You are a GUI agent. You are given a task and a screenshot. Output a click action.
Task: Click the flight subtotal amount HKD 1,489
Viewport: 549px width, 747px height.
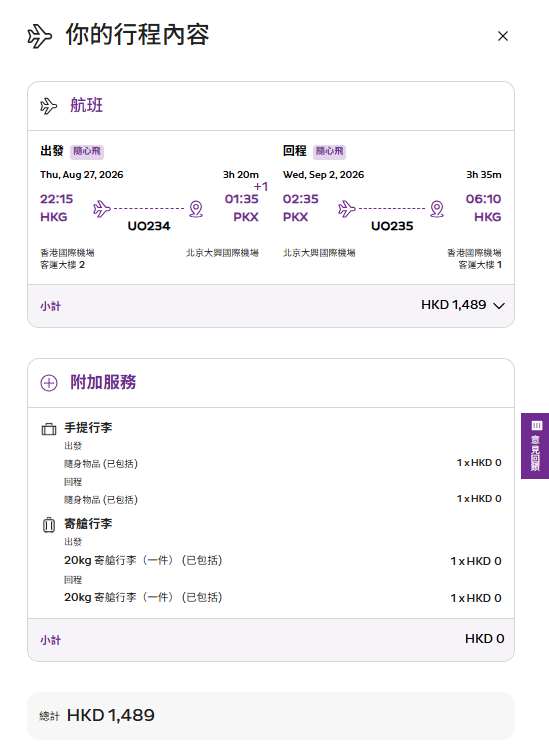coord(453,305)
